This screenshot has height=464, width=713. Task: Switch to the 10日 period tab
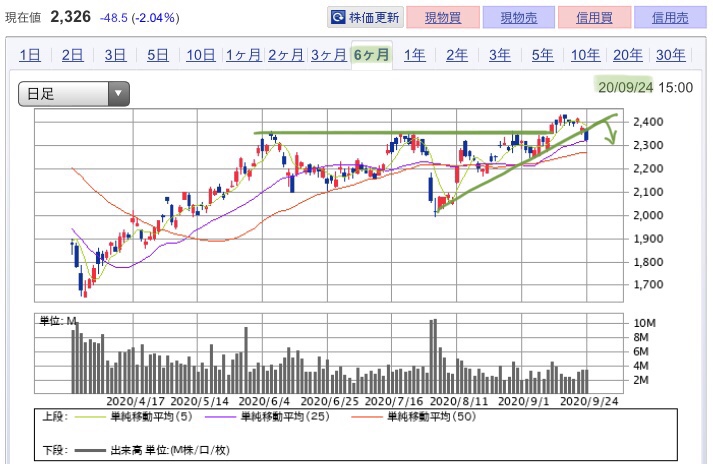(x=200, y=55)
